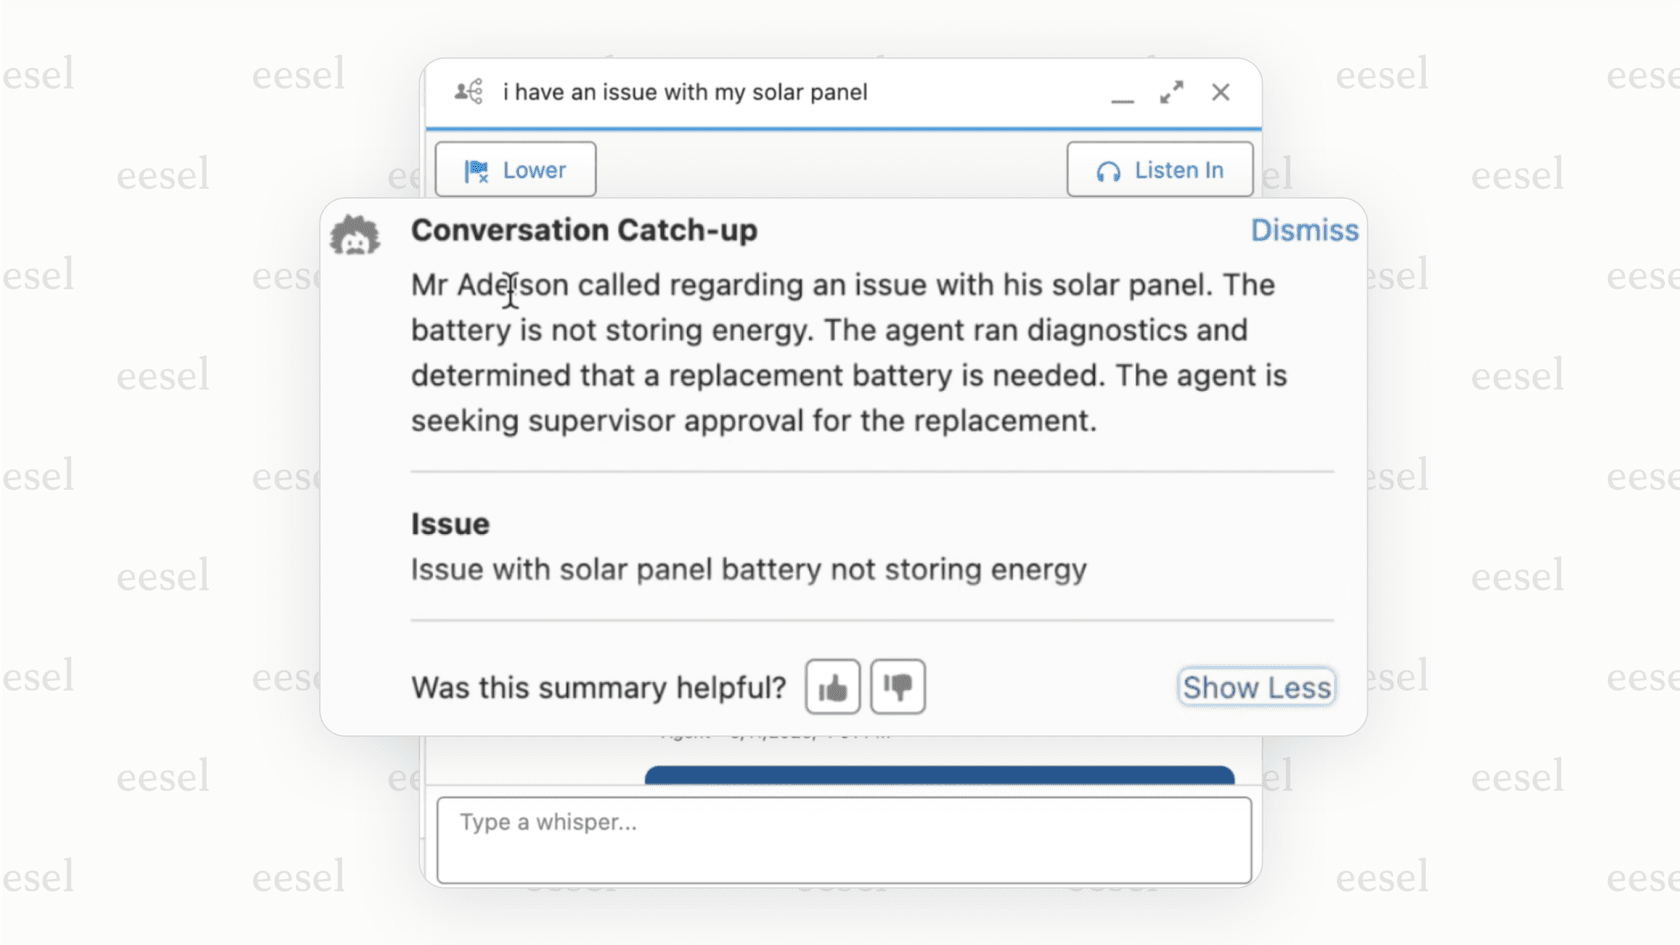Dismiss the Conversation Catch-up summary
The image size is (1680, 945).
tap(1304, 230)
